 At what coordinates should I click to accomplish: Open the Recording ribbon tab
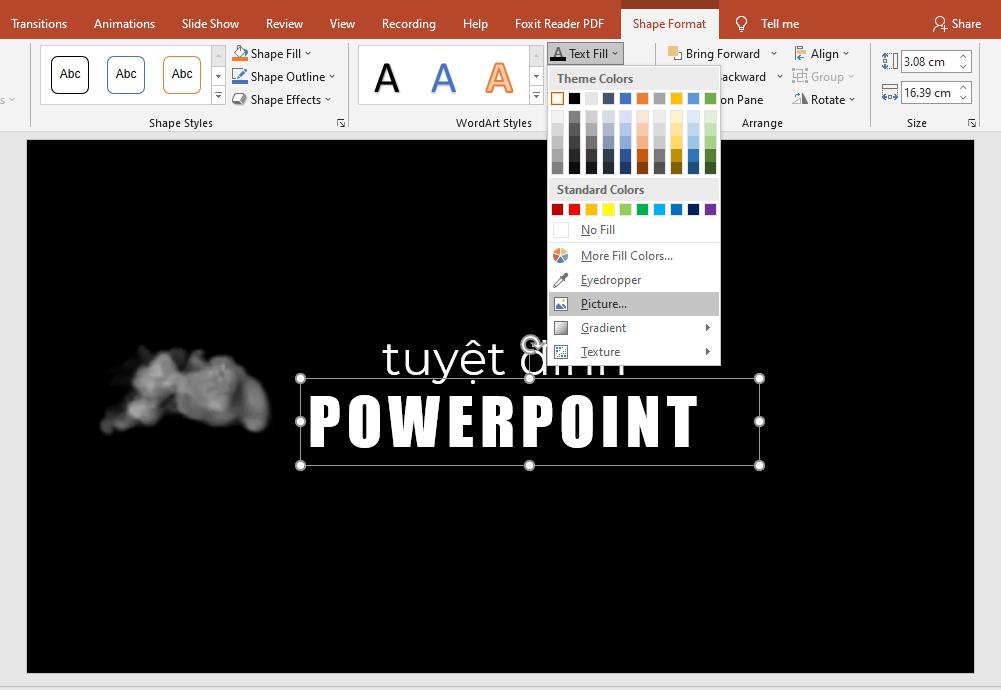409,23
